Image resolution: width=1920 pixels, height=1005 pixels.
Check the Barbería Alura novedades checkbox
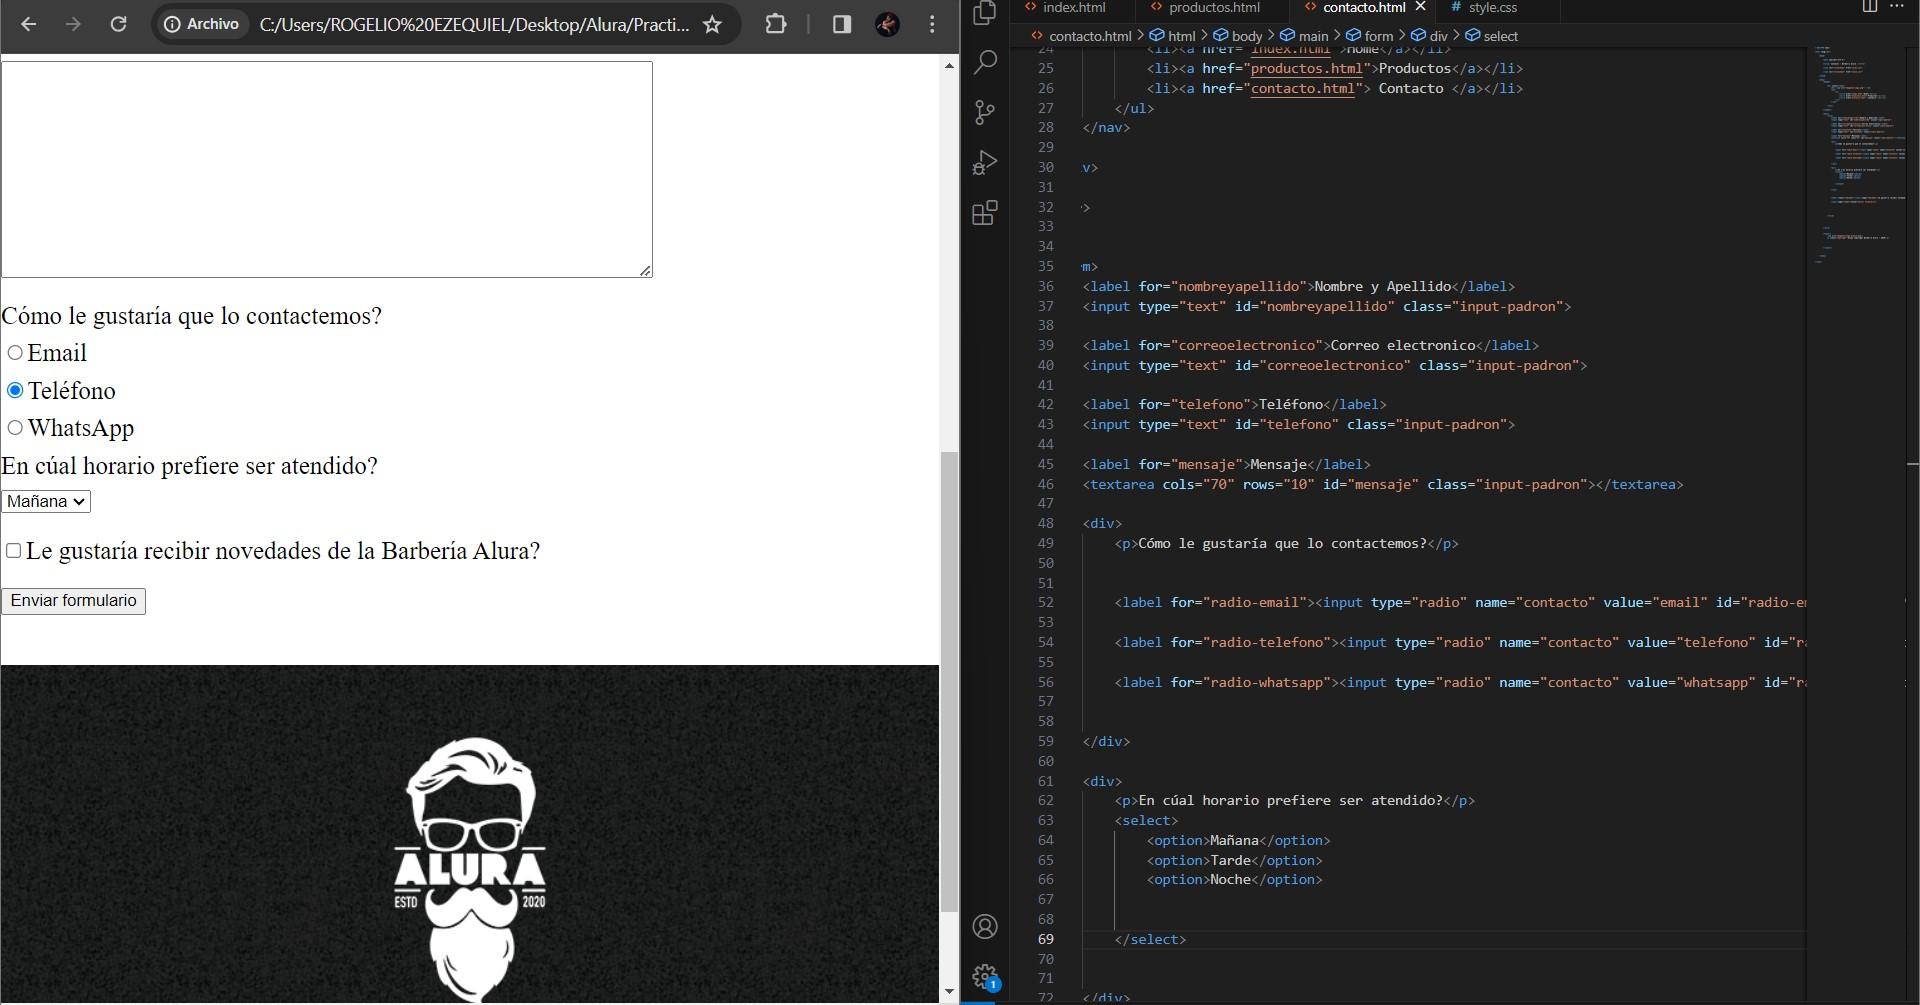(x=14, y=551)
